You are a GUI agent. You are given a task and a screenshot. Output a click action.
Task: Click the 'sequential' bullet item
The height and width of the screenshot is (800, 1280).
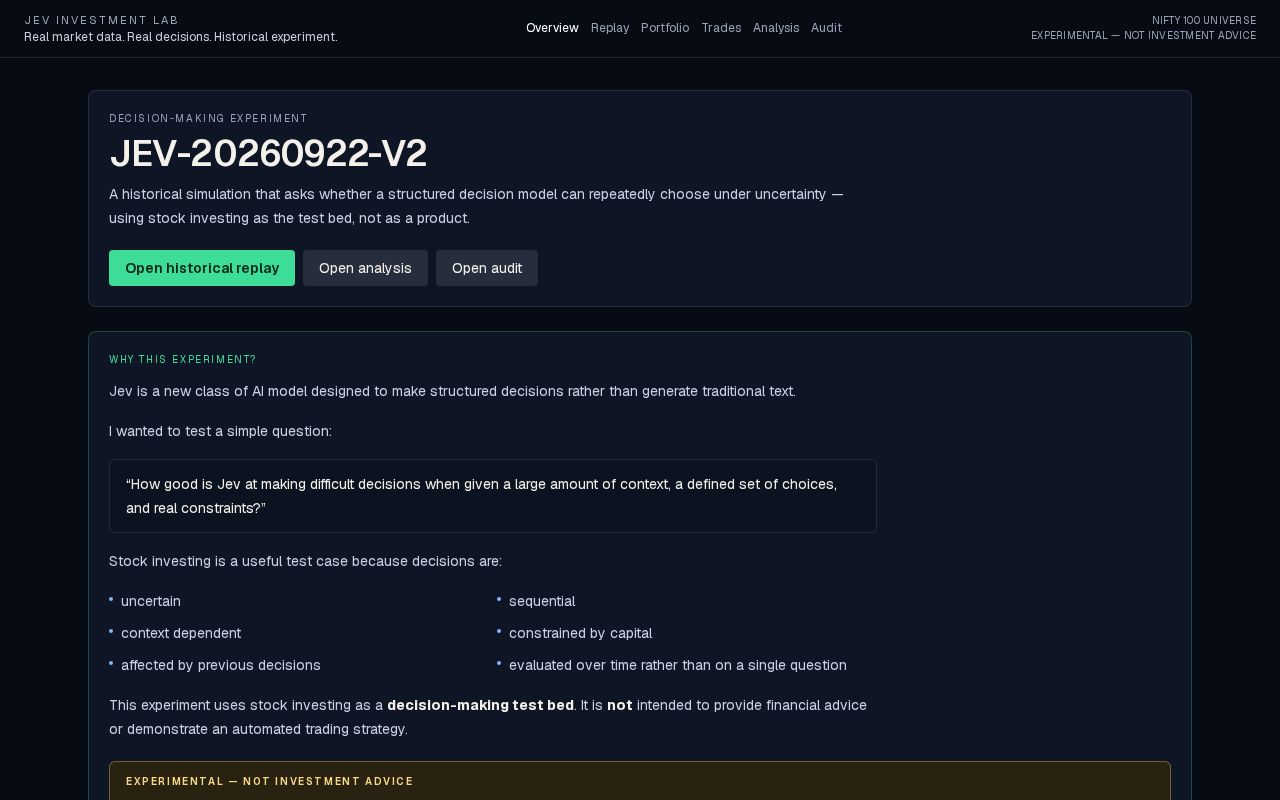[542, 601]
